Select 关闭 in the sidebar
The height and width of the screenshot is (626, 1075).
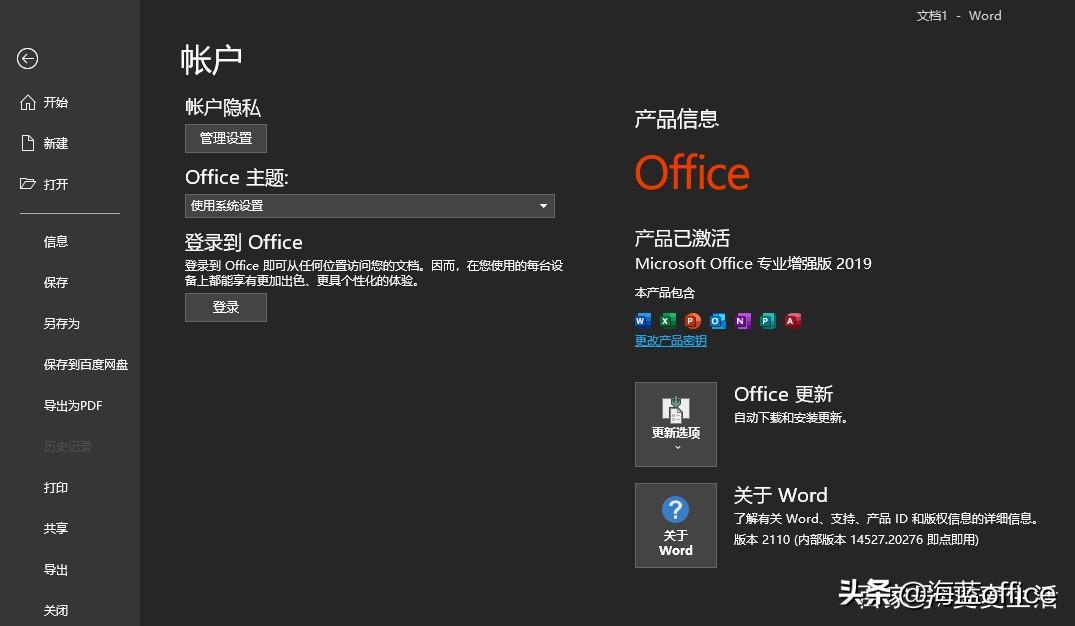56,610
